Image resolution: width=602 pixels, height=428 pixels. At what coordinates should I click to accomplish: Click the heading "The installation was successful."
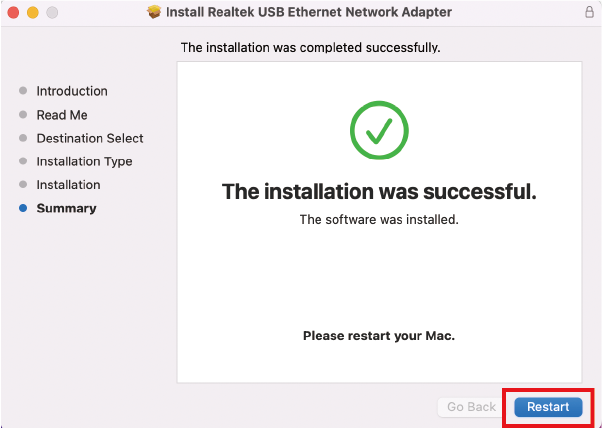point(379,191)
